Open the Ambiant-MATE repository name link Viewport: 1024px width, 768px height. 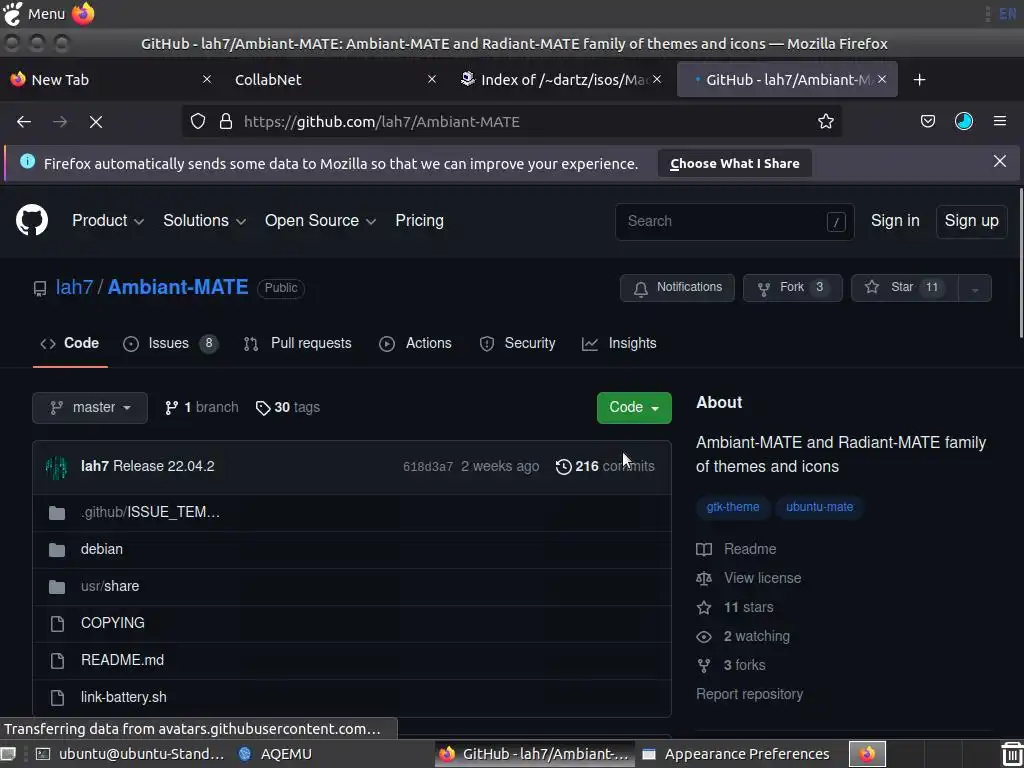click(178, 287)
